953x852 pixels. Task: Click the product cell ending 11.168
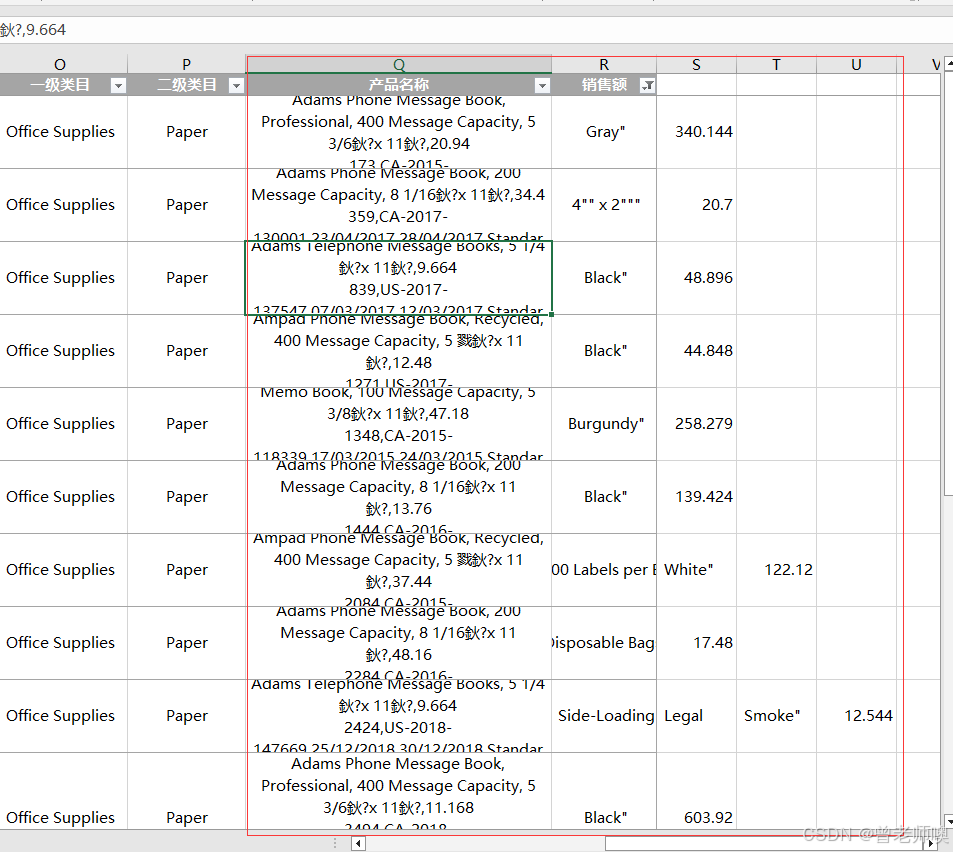pos(399,791)
